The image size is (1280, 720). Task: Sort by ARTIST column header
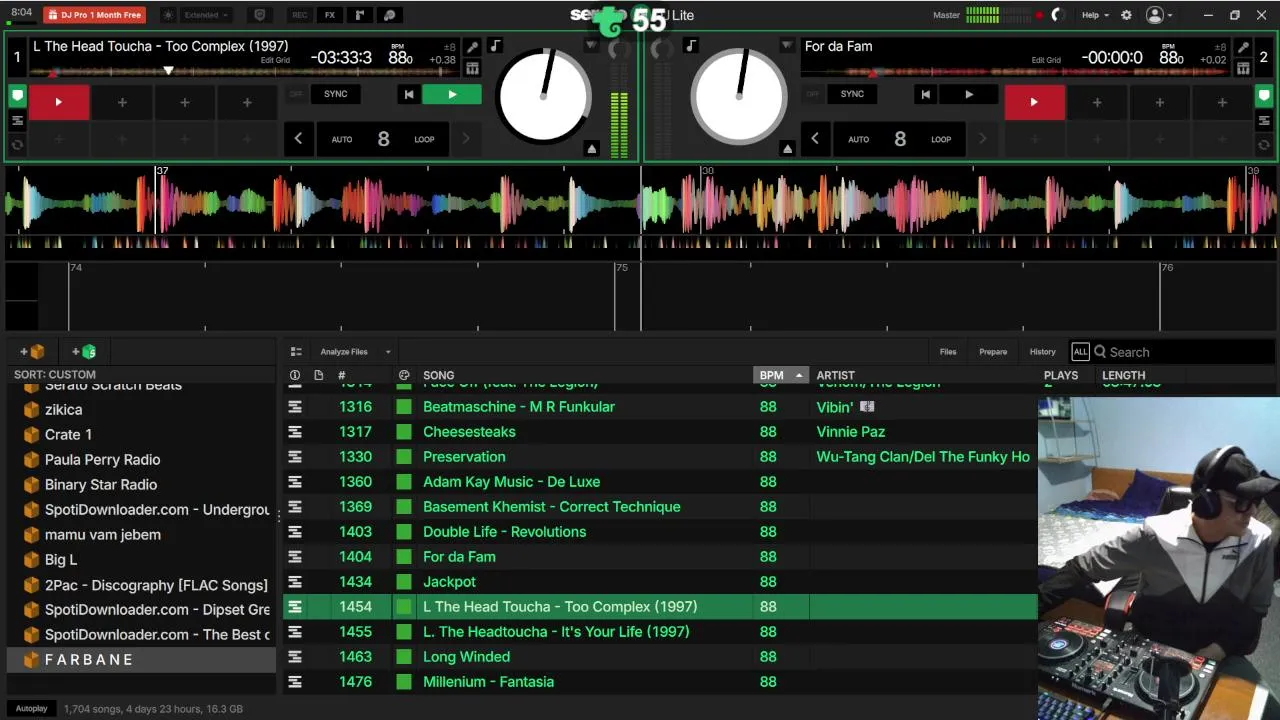835,376
